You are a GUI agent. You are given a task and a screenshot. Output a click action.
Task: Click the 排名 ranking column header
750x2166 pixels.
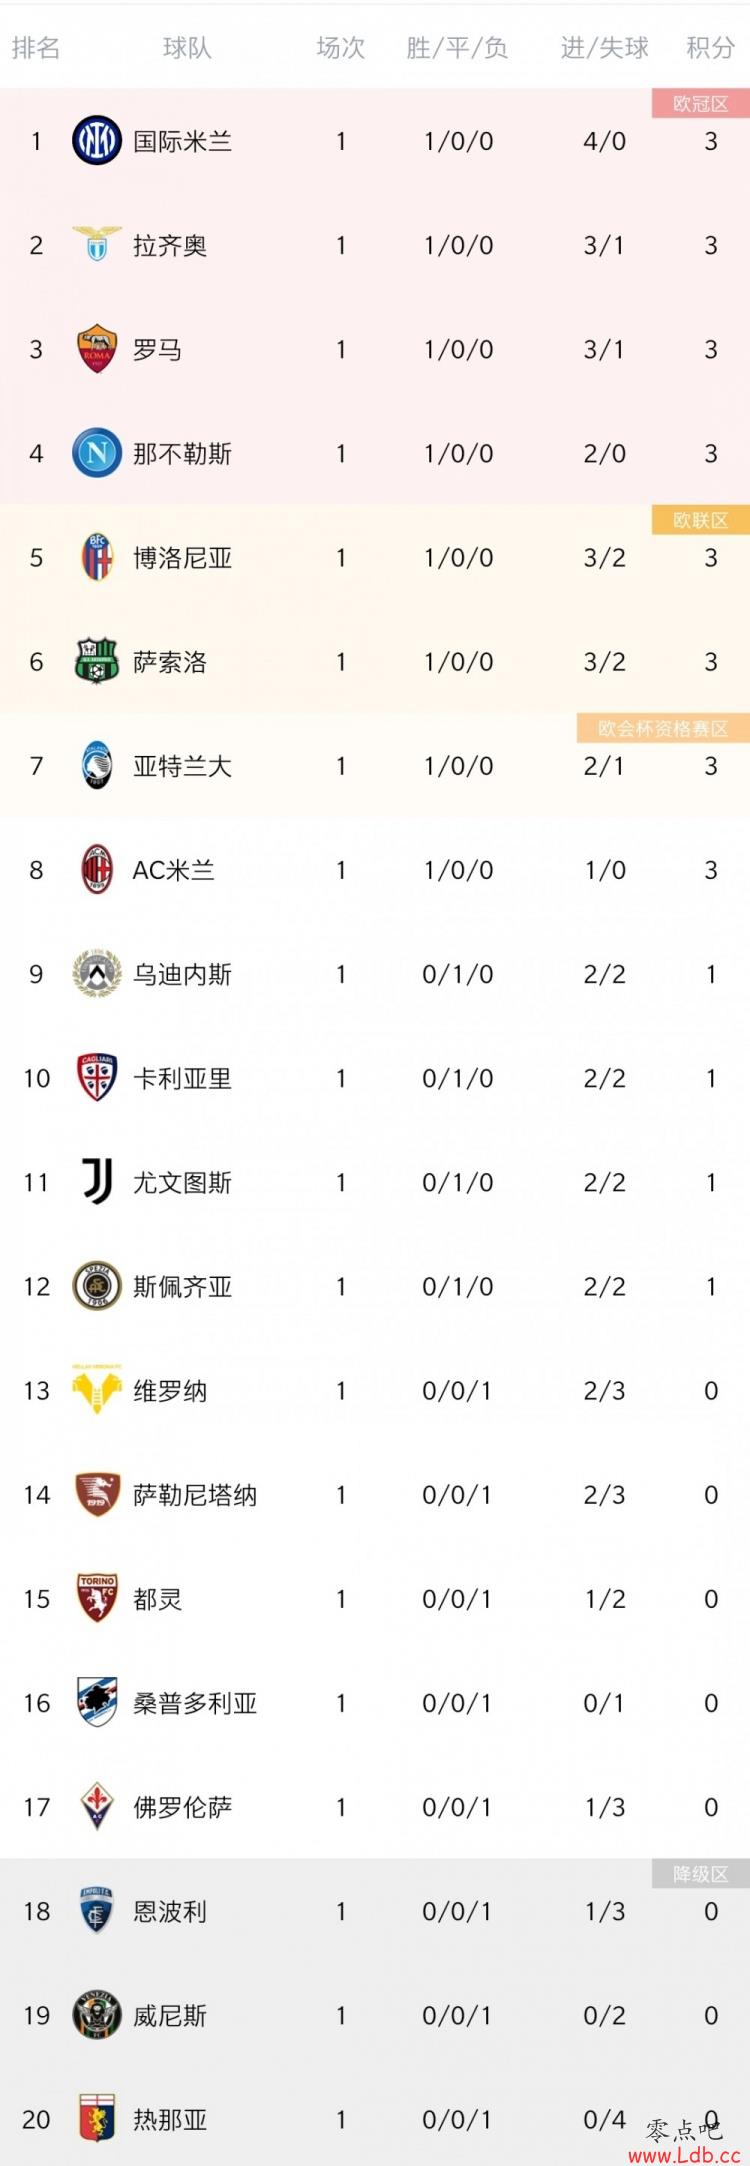[36, 48]
